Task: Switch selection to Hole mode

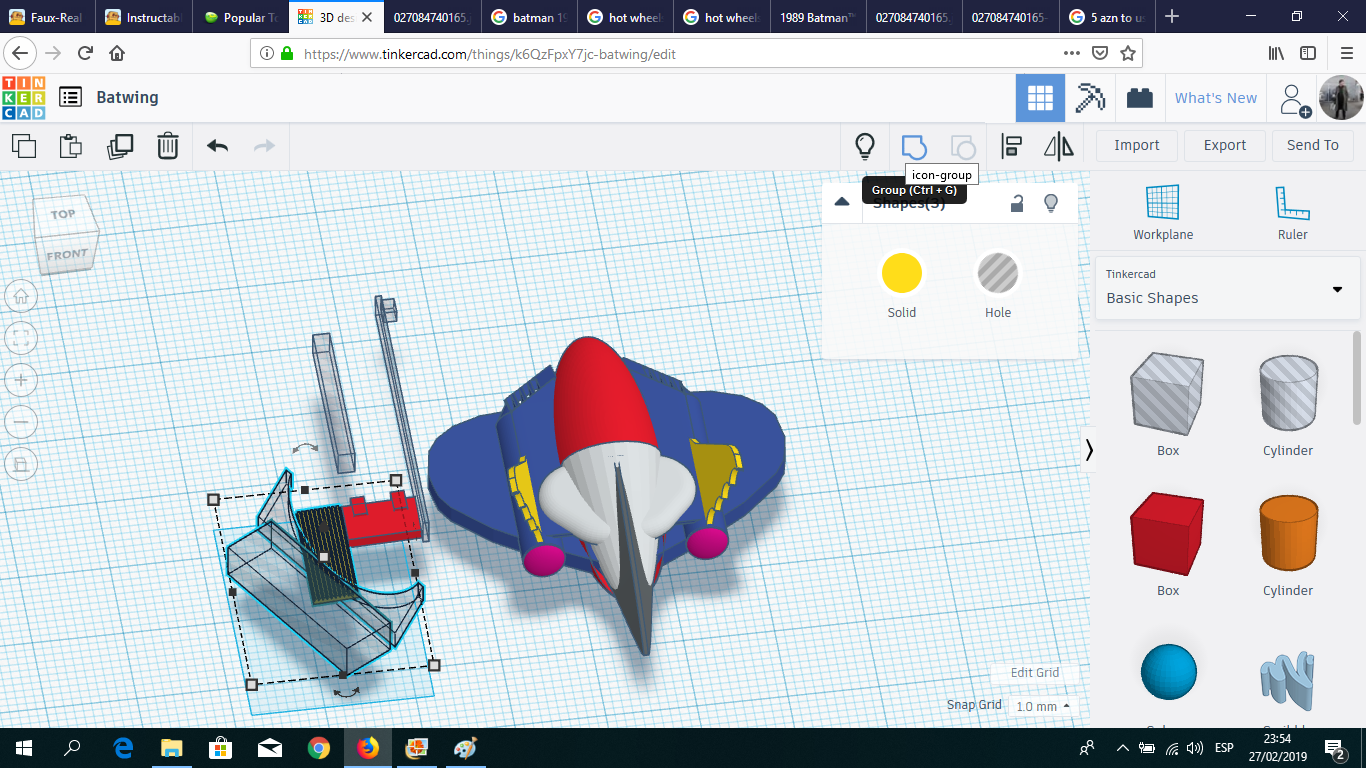Action: click(x=997, y=272)
